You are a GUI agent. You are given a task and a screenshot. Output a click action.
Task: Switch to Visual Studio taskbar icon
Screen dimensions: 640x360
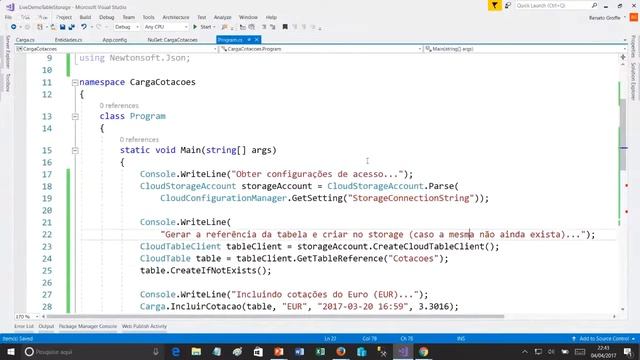point(403,351)
